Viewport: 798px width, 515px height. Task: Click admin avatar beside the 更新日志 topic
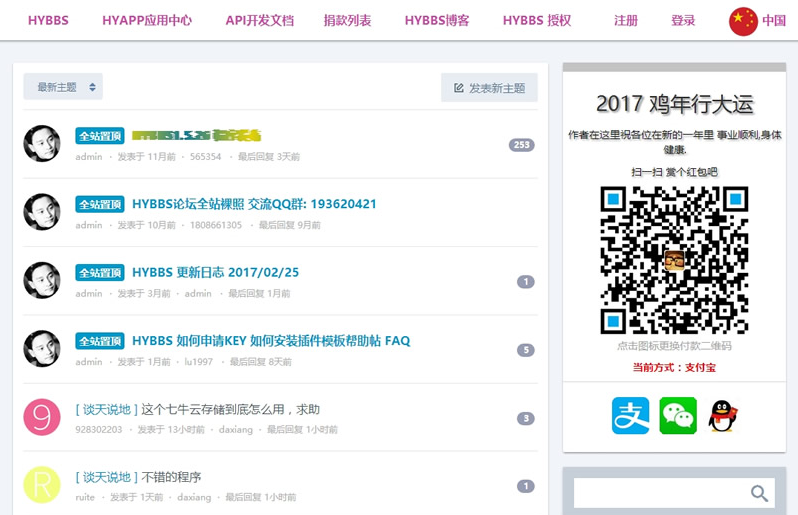(x=42, y=280)
